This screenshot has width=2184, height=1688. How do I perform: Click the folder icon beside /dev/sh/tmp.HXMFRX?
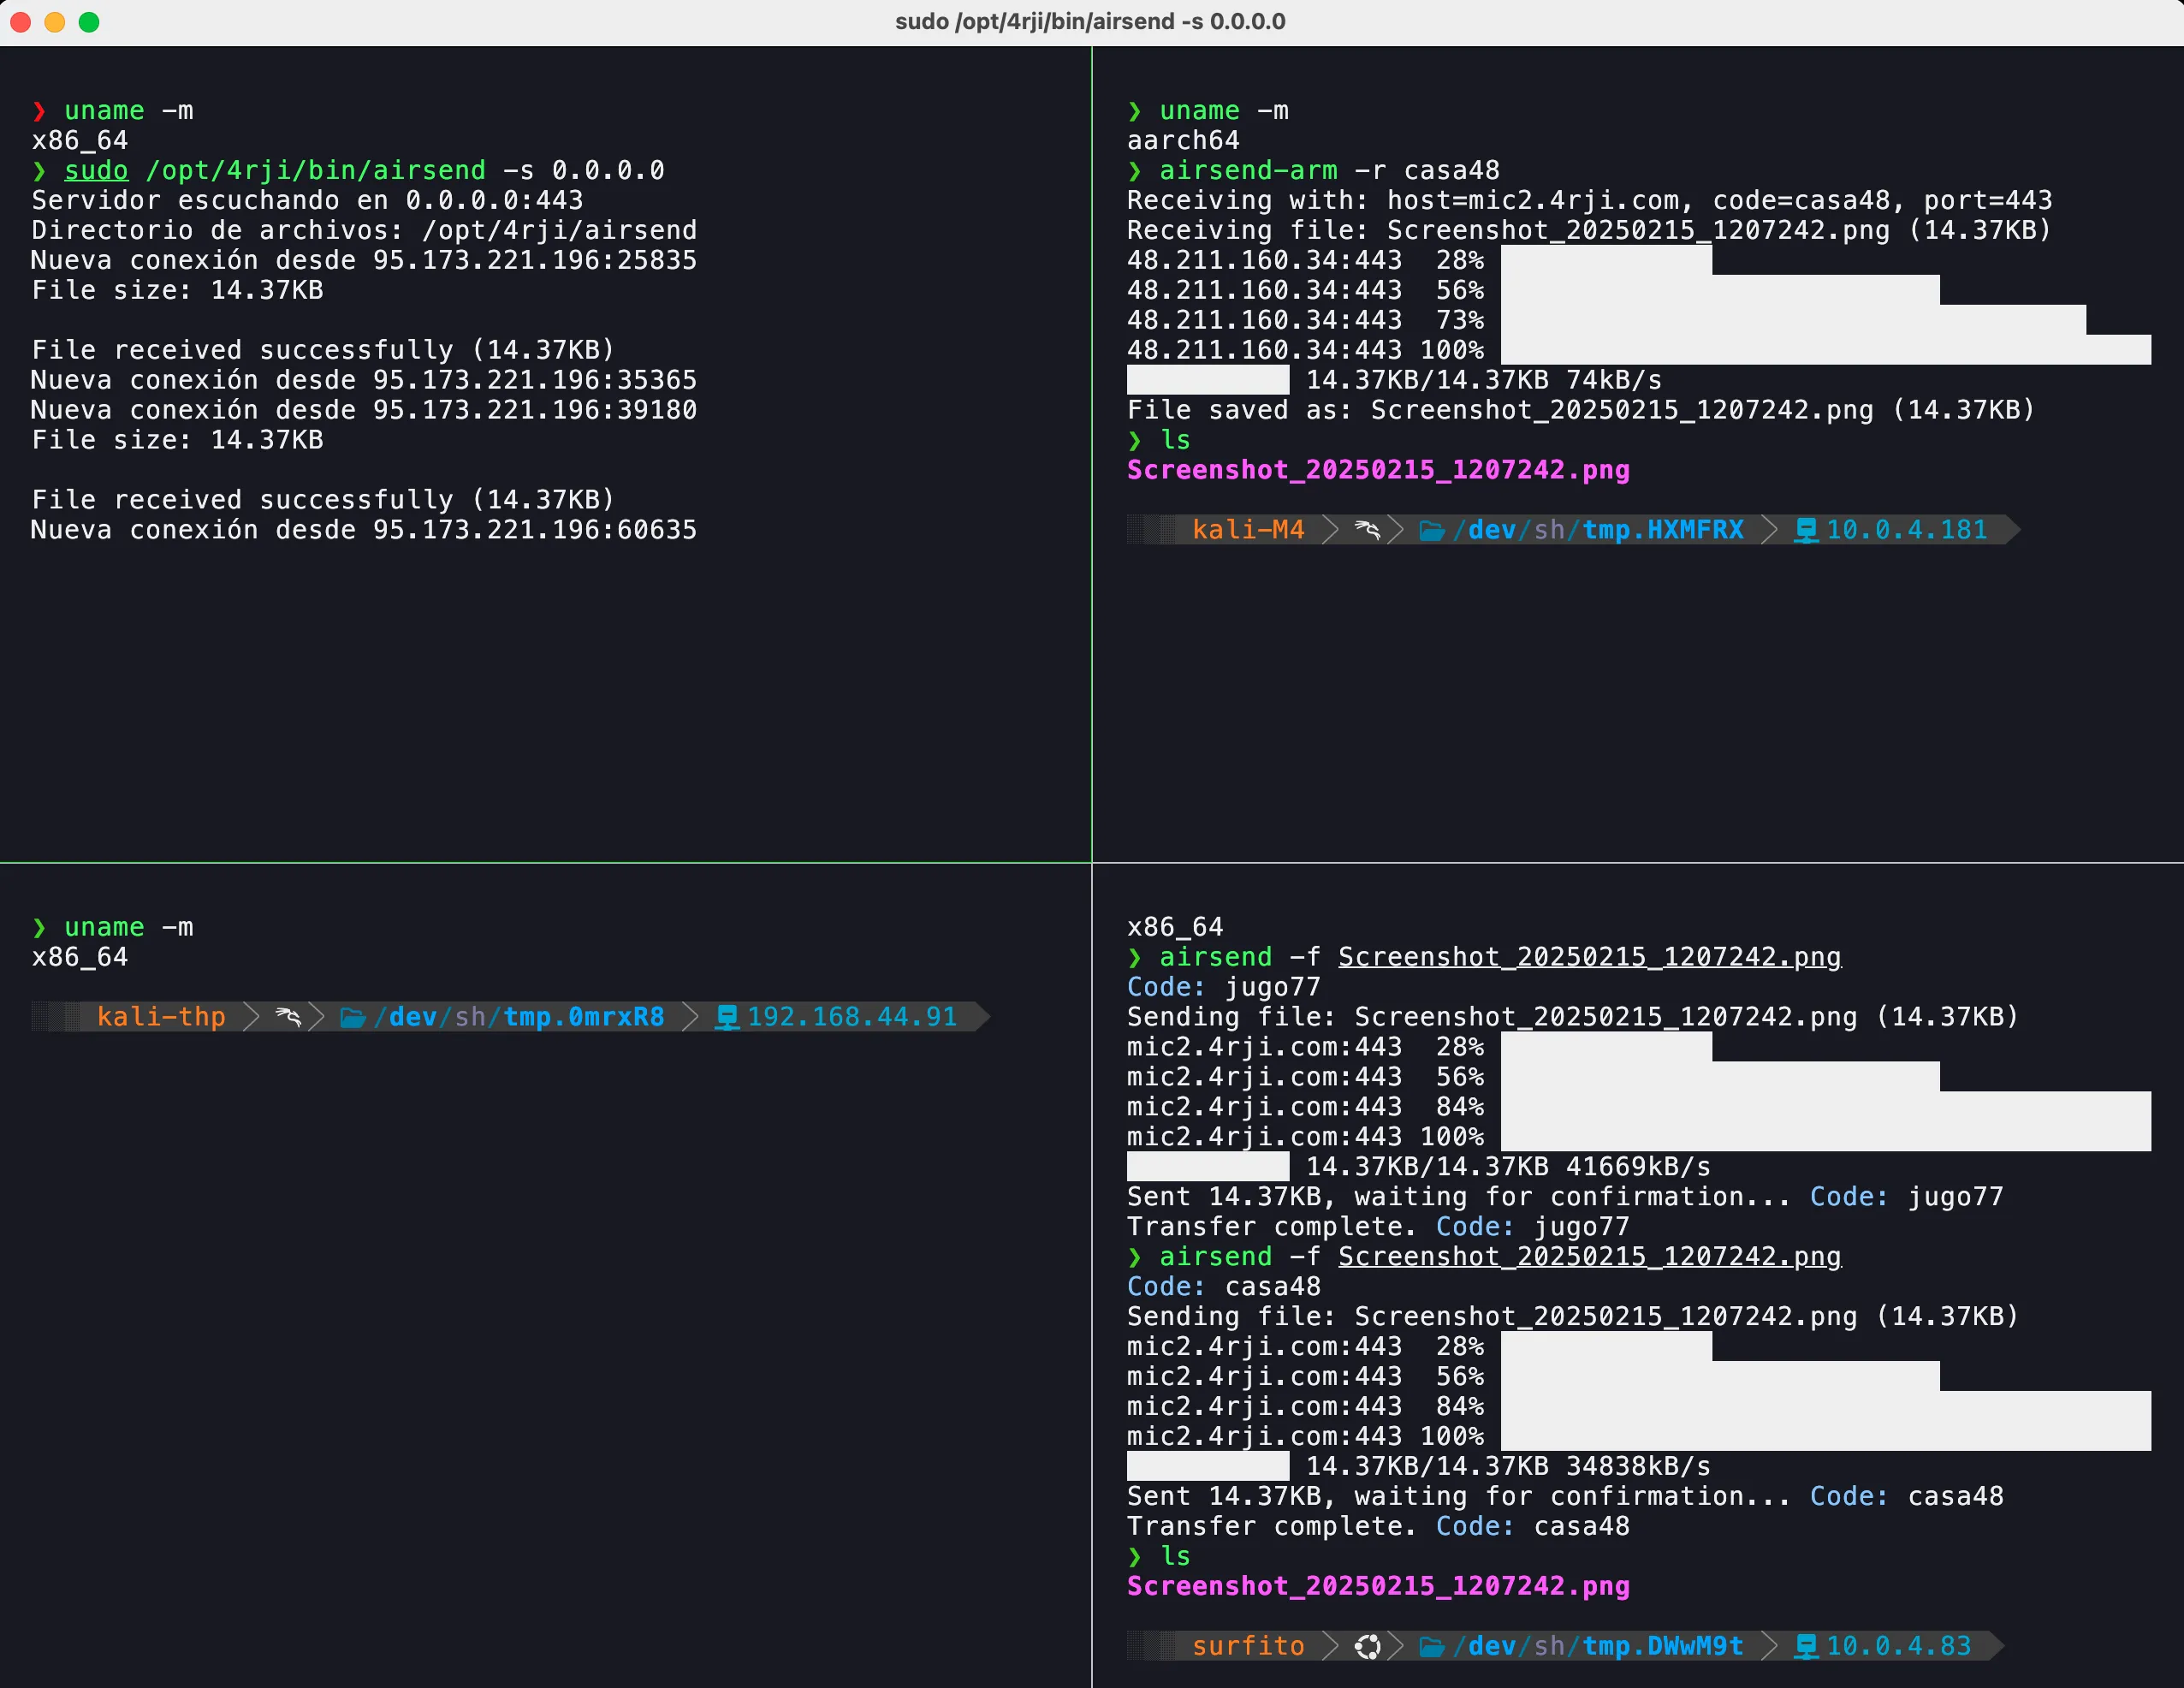[1432, 530]
